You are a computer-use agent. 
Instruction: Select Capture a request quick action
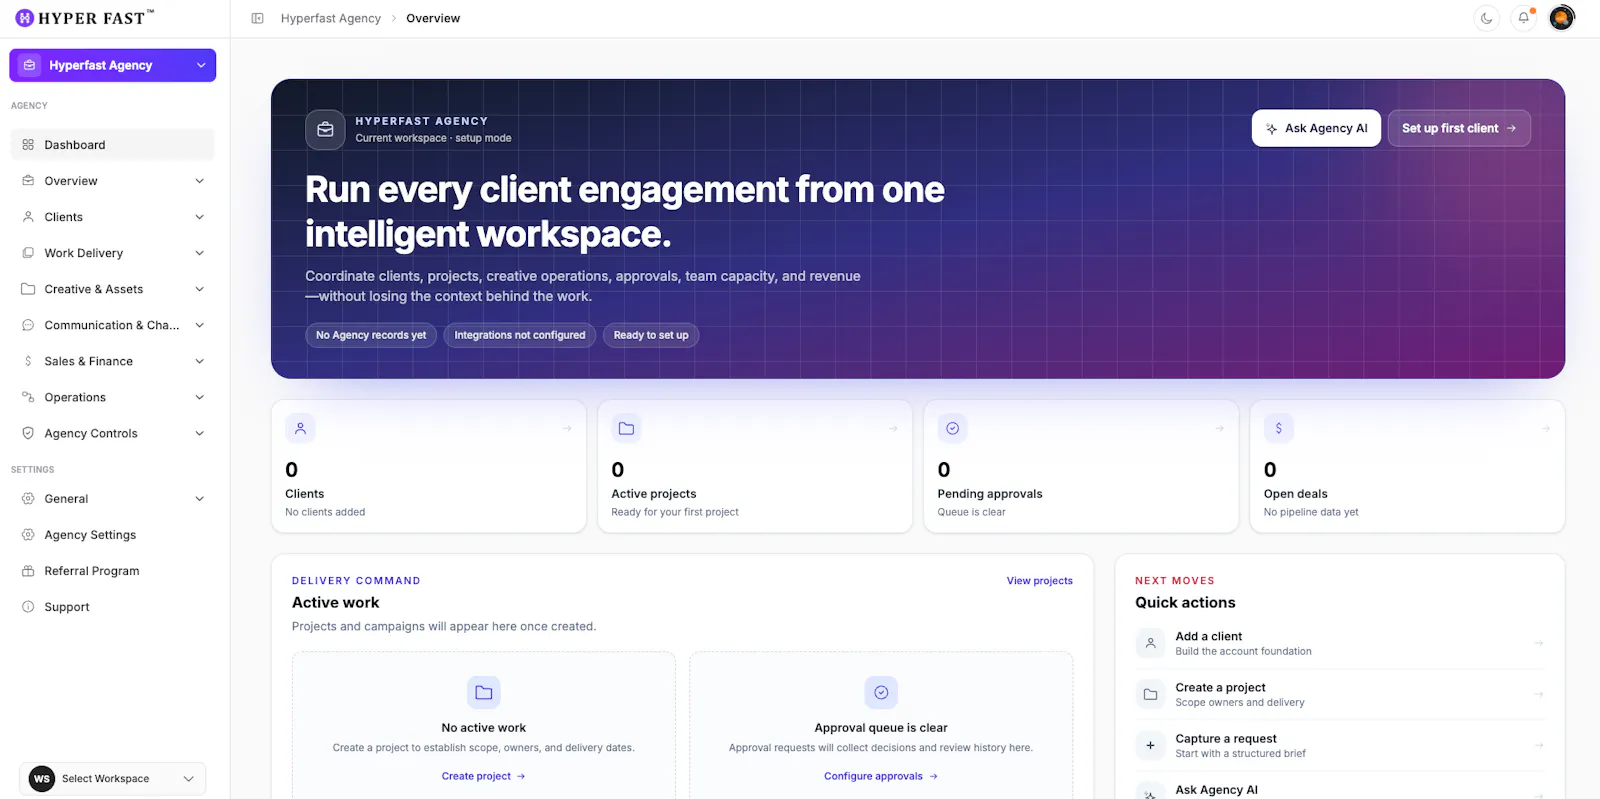click(1339, 745)
